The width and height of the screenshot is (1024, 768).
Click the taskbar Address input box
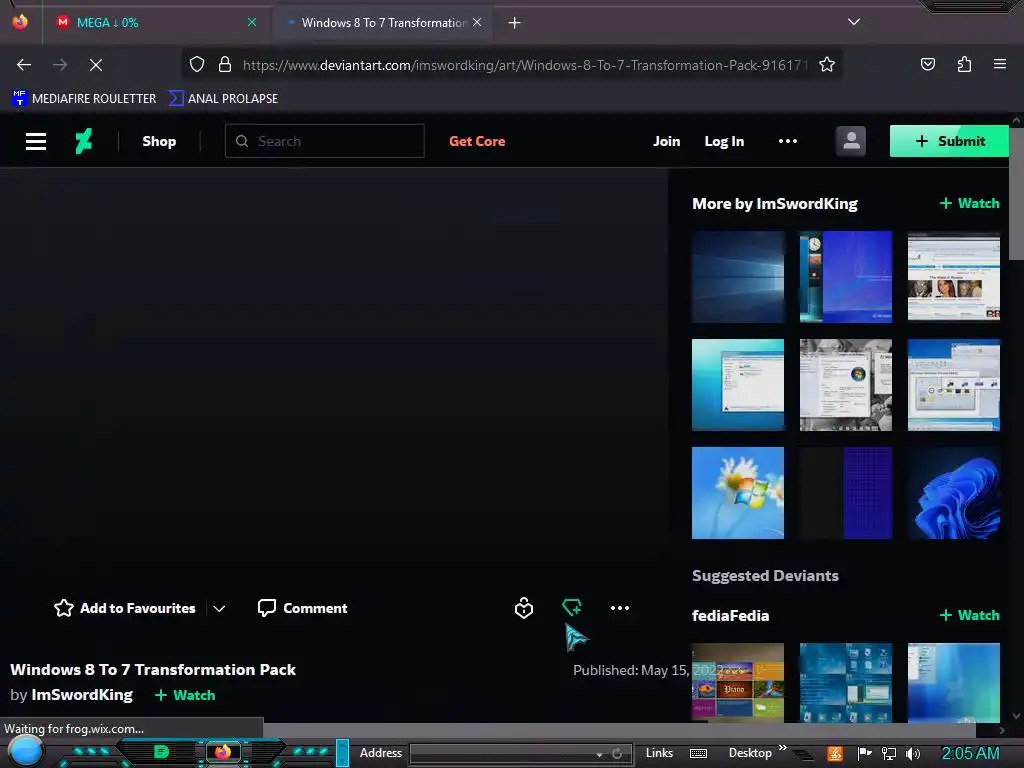501,754
